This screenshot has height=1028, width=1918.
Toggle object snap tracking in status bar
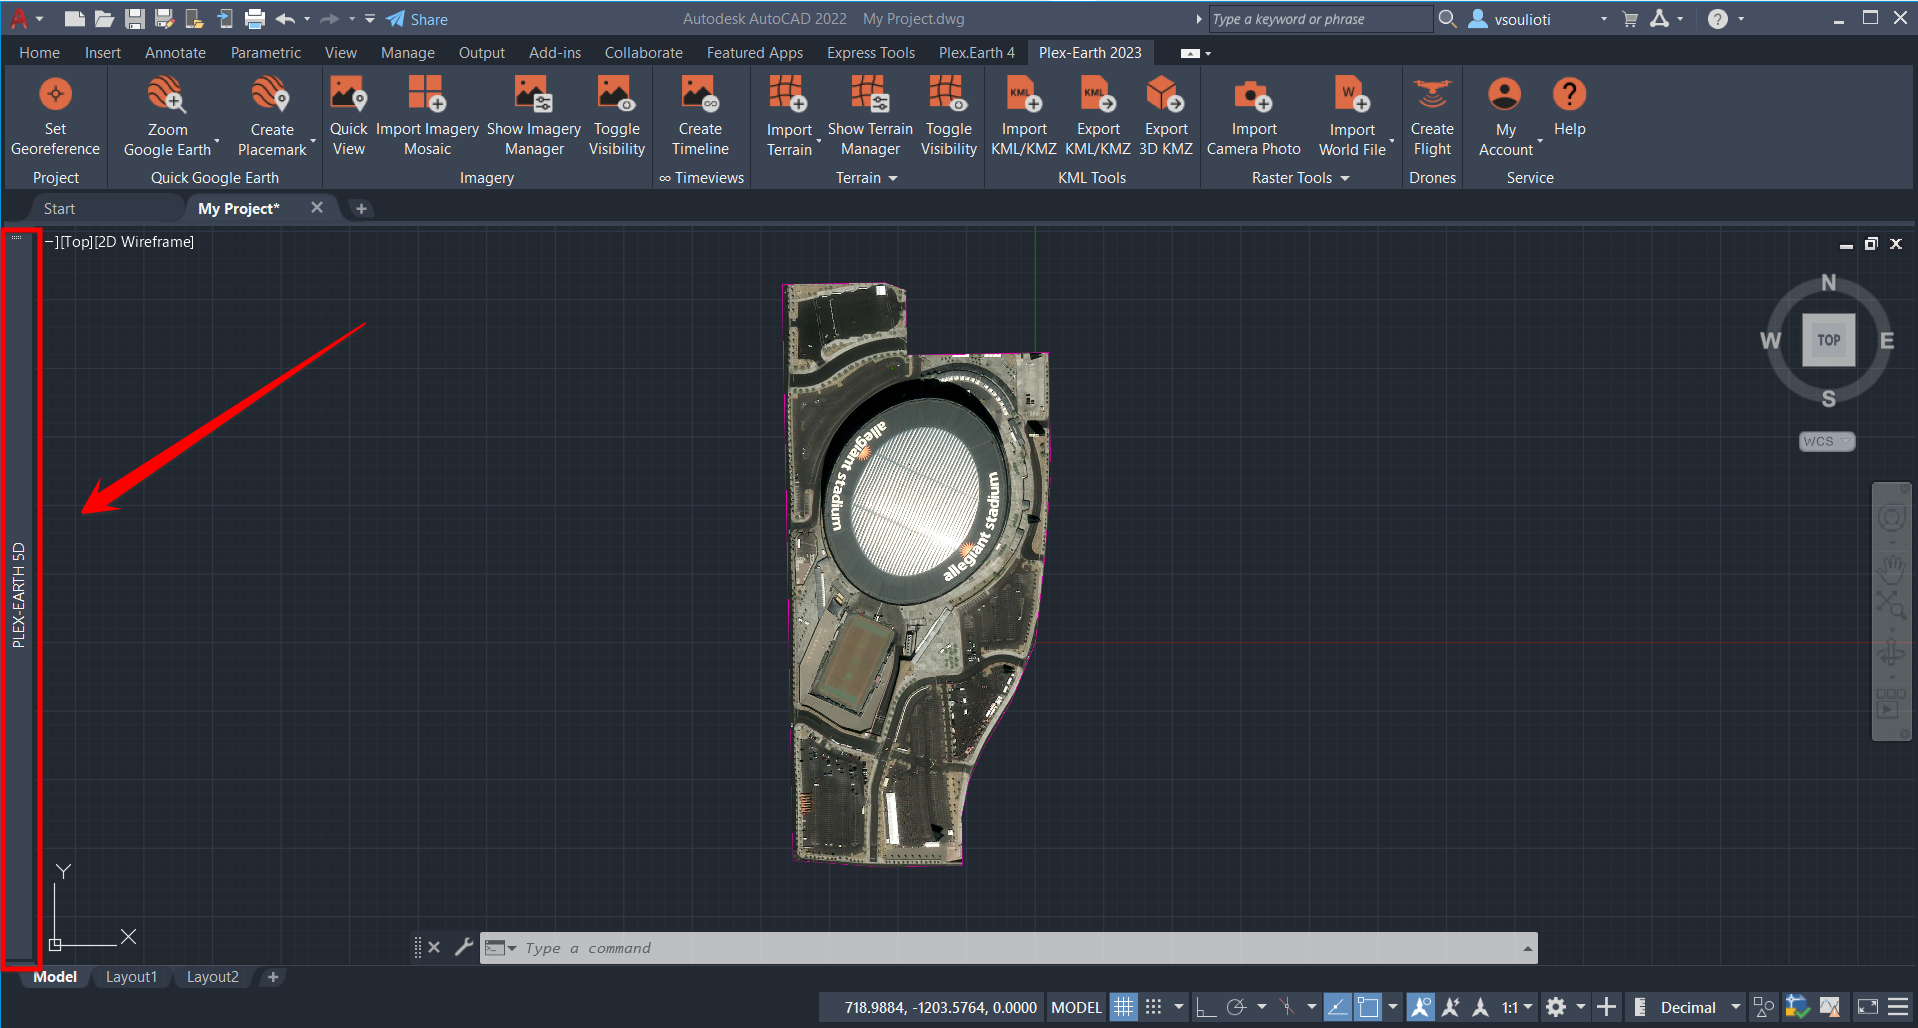point(1338,1007)
